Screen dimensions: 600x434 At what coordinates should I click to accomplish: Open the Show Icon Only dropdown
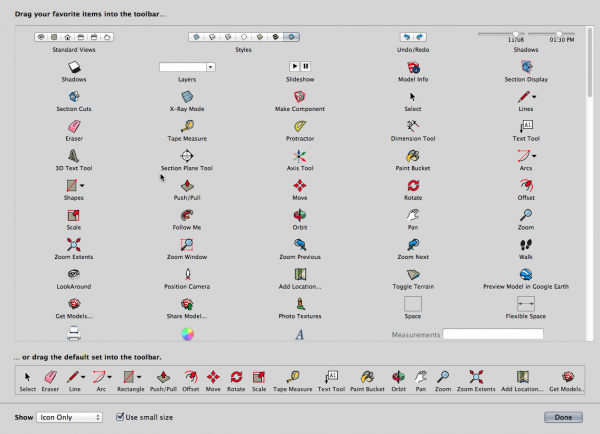(x=69, y=417)
